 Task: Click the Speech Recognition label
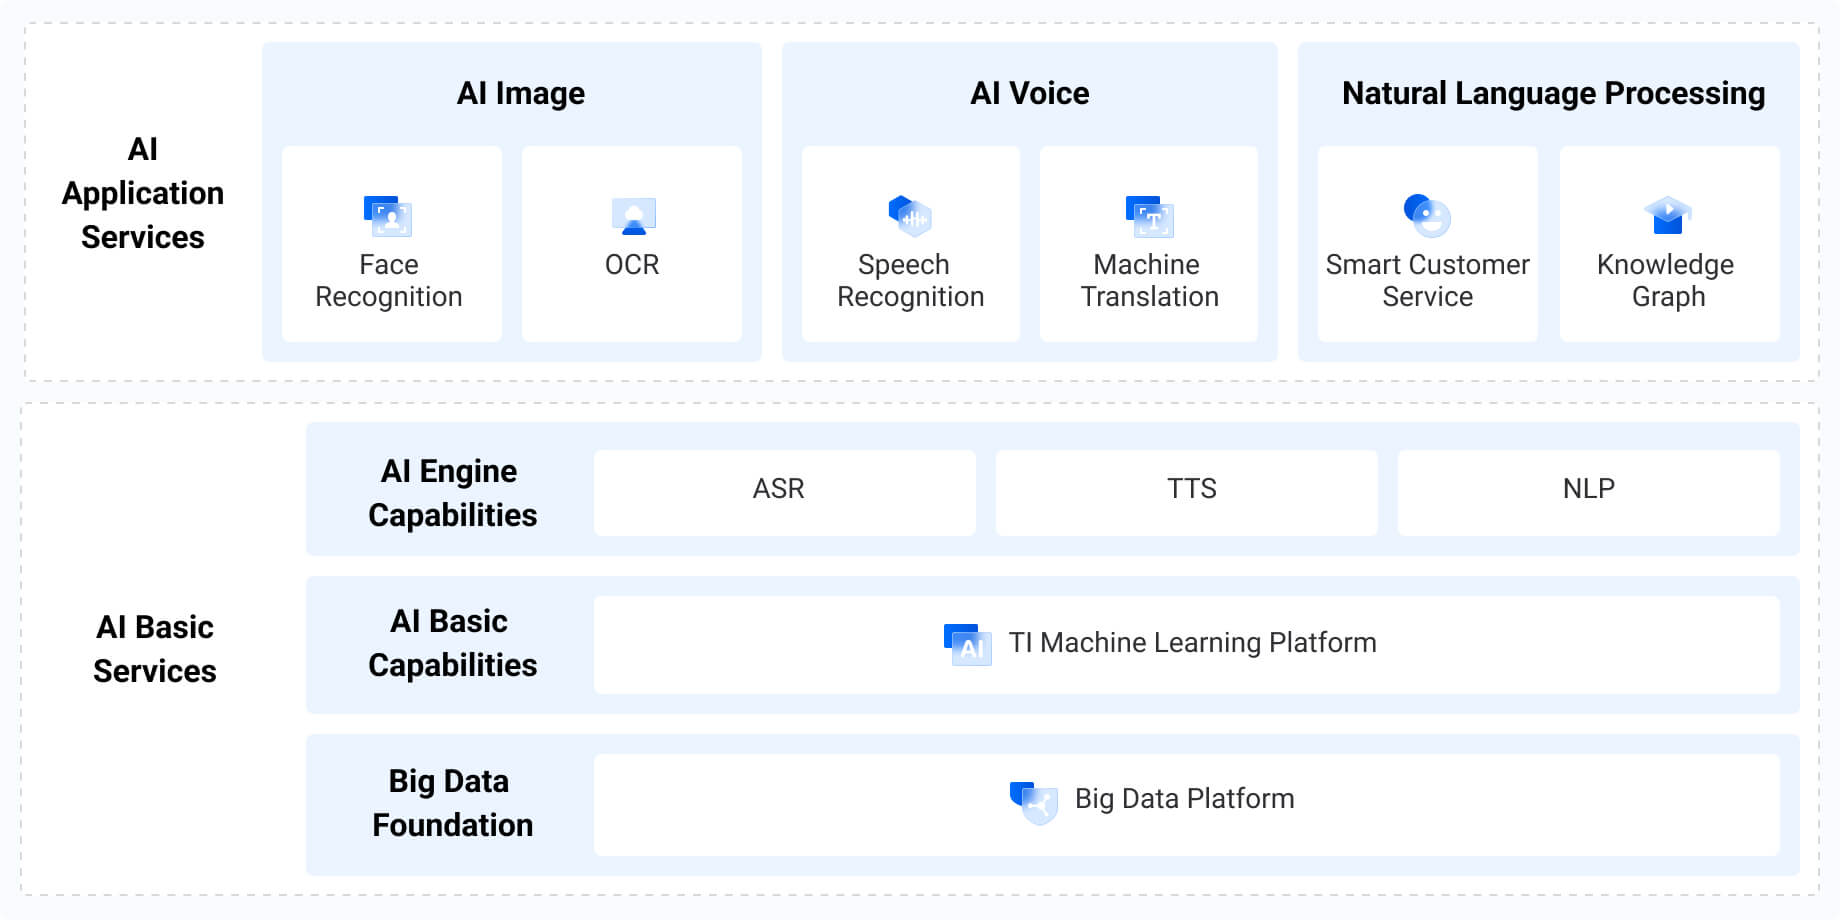[x=910, y=281]
